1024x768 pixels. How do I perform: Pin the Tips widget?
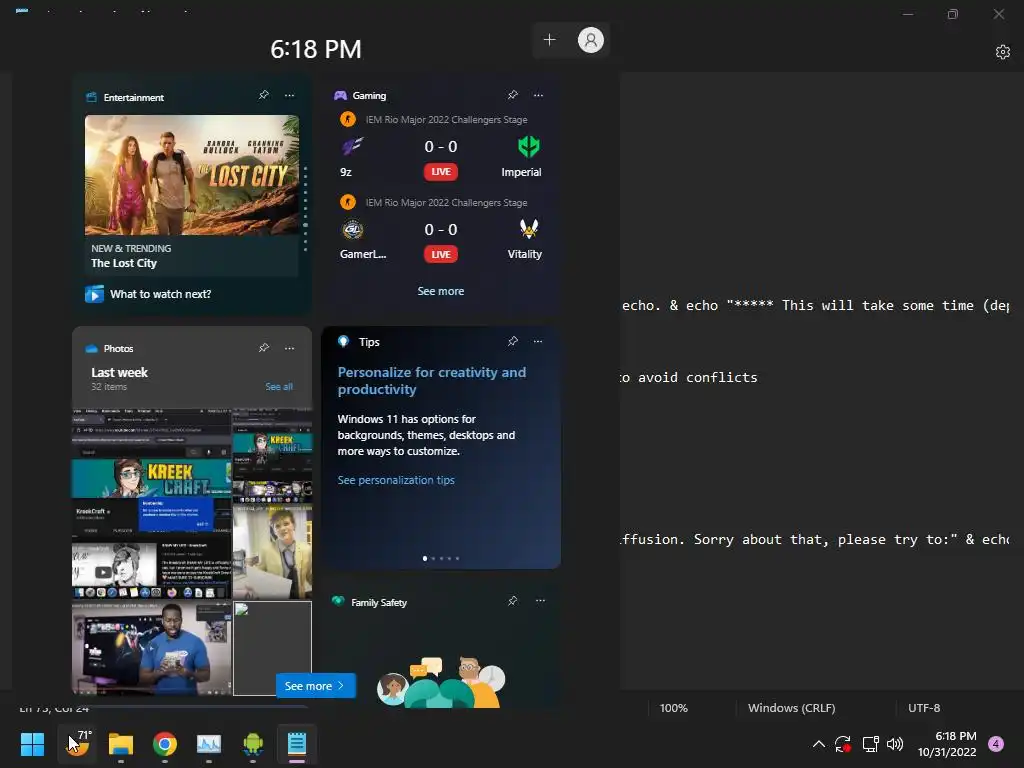coord(513,341)
